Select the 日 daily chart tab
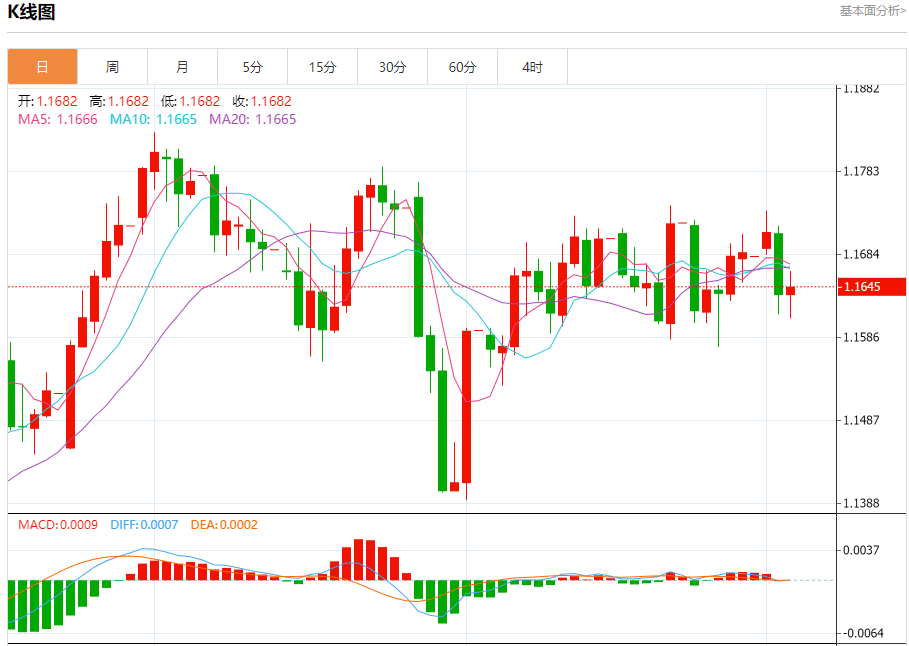The height and width of the screenshot is (646, 909). pyautogui.click(x=42, y=67)
